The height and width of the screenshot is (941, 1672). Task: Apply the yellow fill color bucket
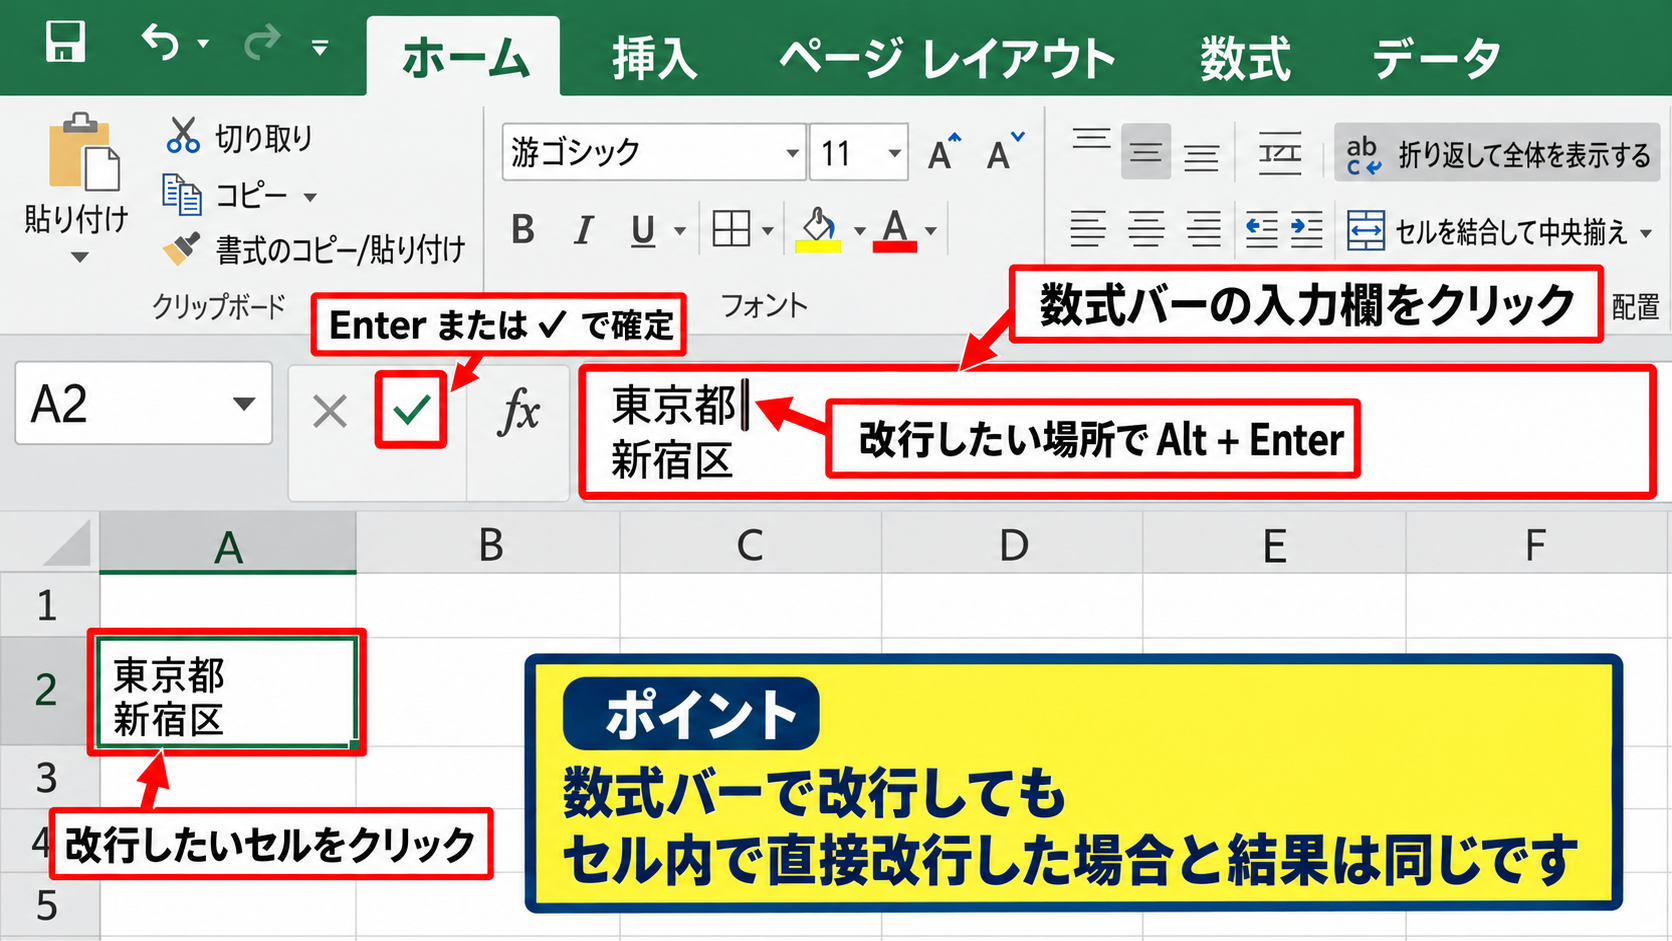point(818,230)
